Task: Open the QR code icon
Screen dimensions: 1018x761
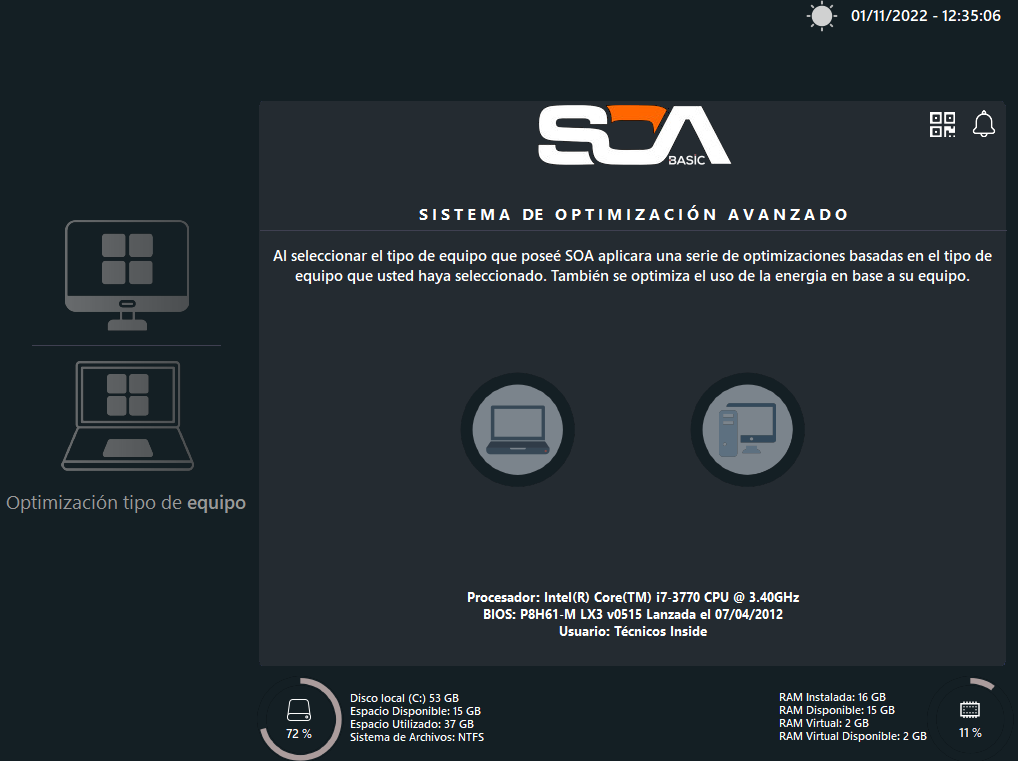Action: 942,124
